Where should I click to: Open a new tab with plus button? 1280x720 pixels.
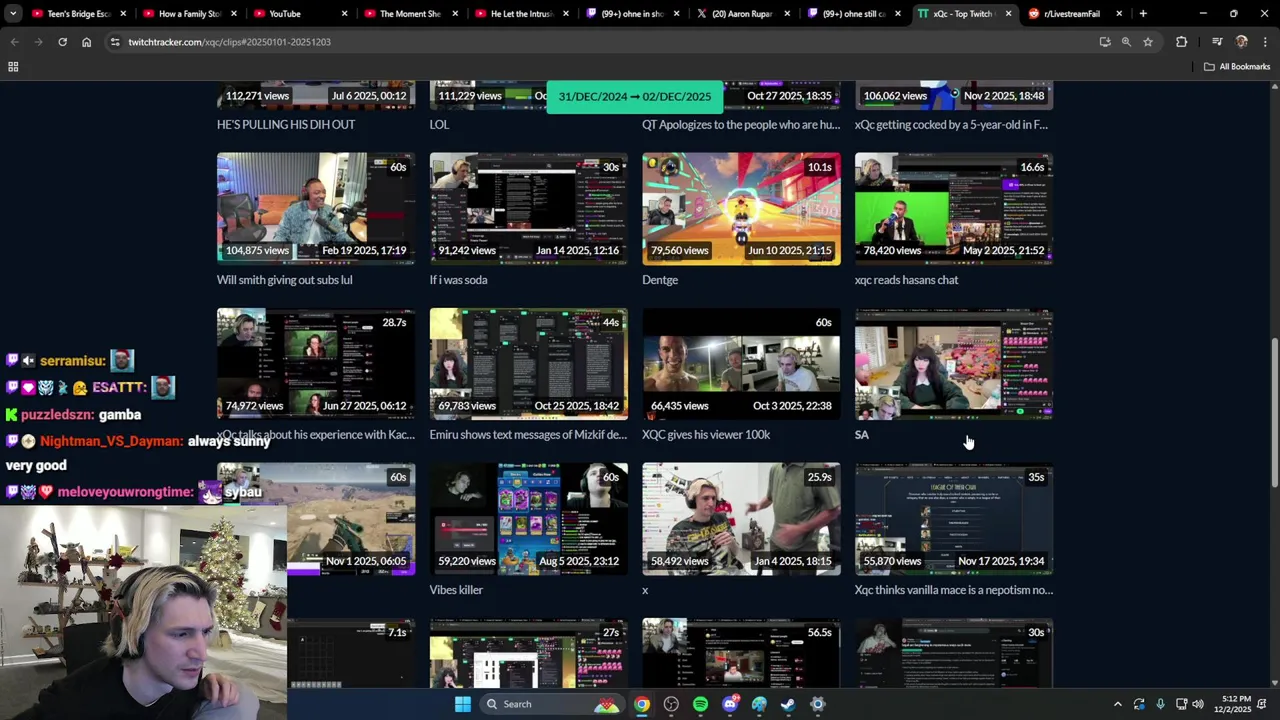point(1143,14)
